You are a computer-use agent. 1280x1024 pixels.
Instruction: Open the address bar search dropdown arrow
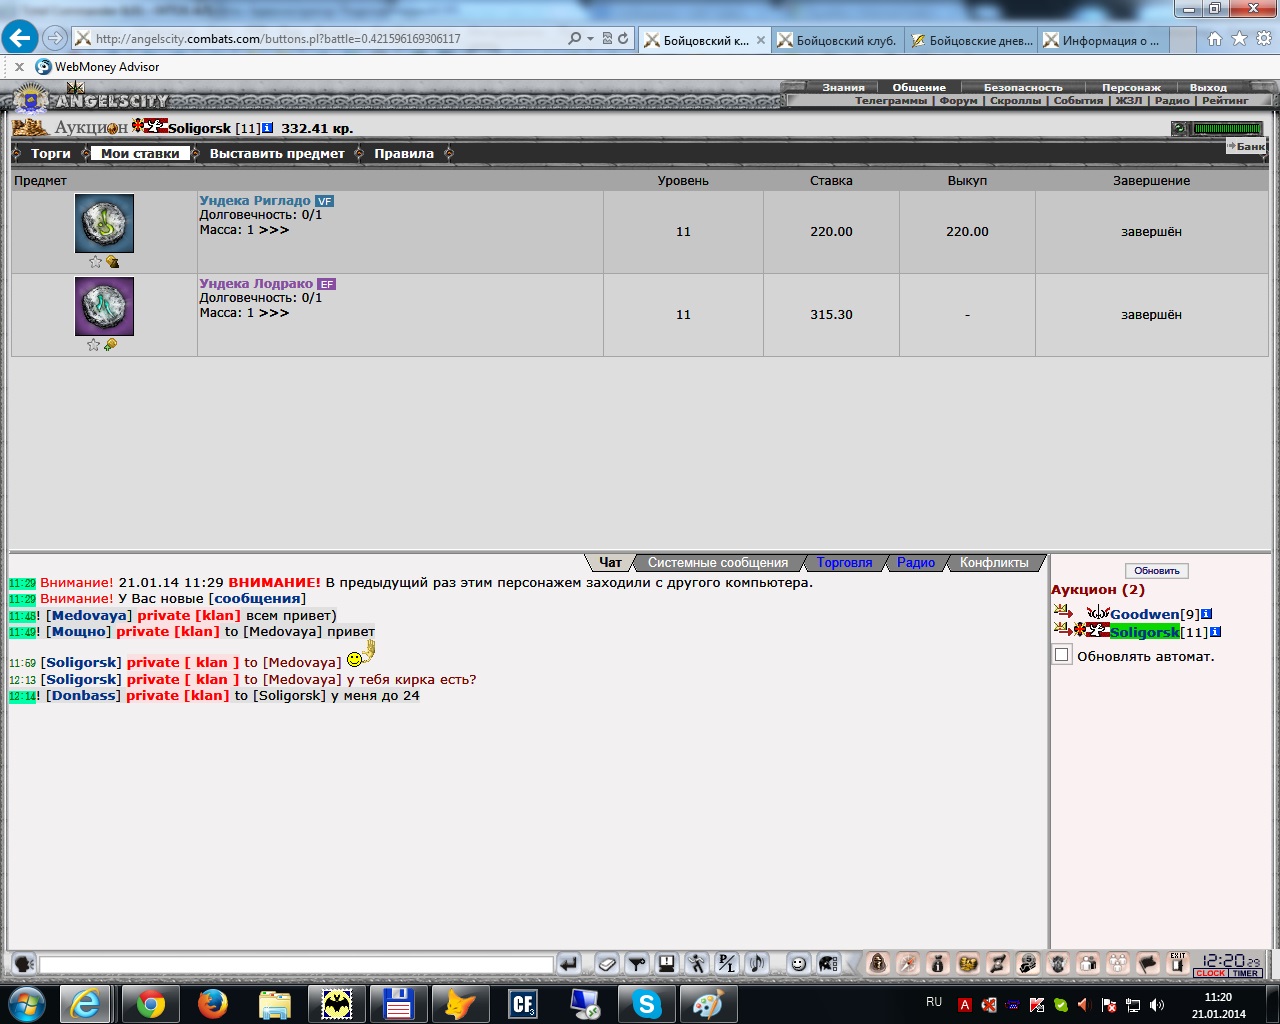point(590,39)
